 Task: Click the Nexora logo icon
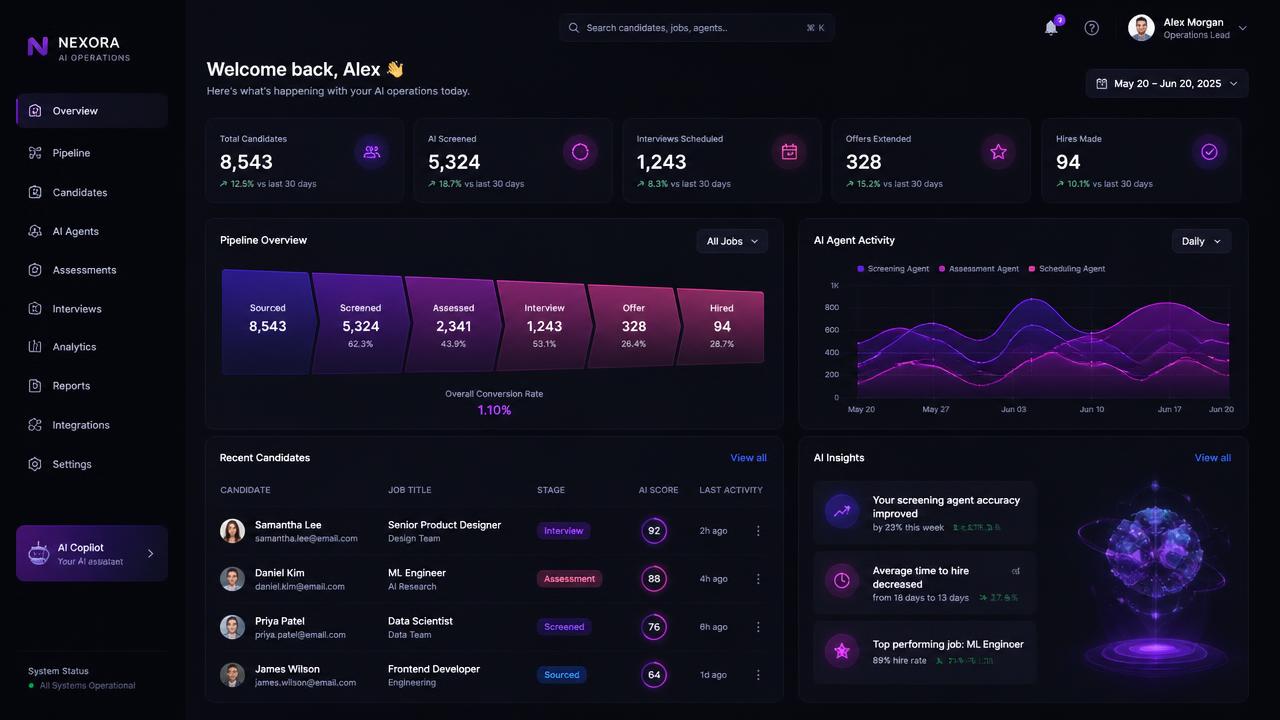coord(38,46)
